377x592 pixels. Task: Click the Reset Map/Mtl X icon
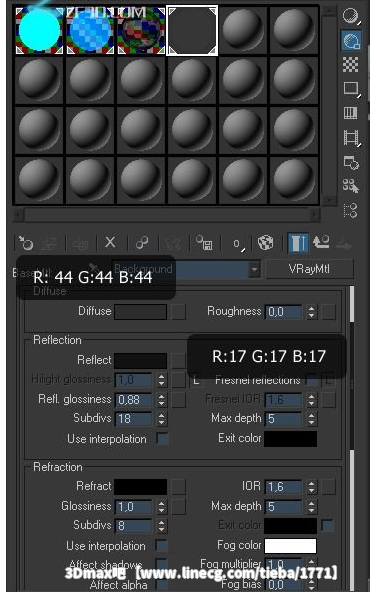point(110,242)
